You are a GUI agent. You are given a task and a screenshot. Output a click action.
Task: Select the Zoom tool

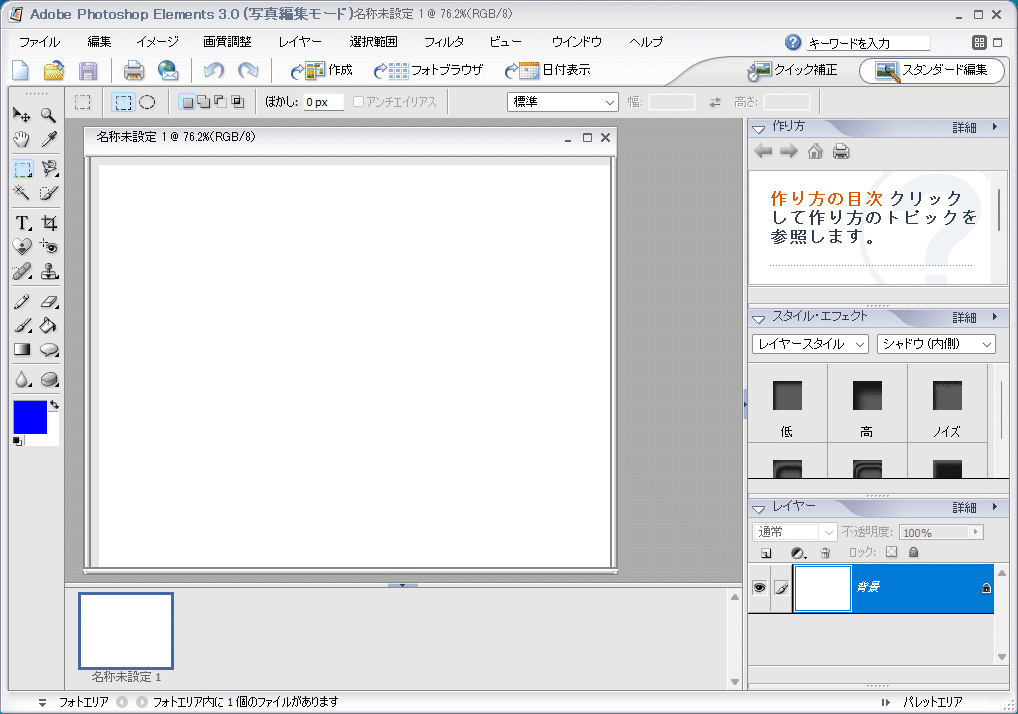48,115
